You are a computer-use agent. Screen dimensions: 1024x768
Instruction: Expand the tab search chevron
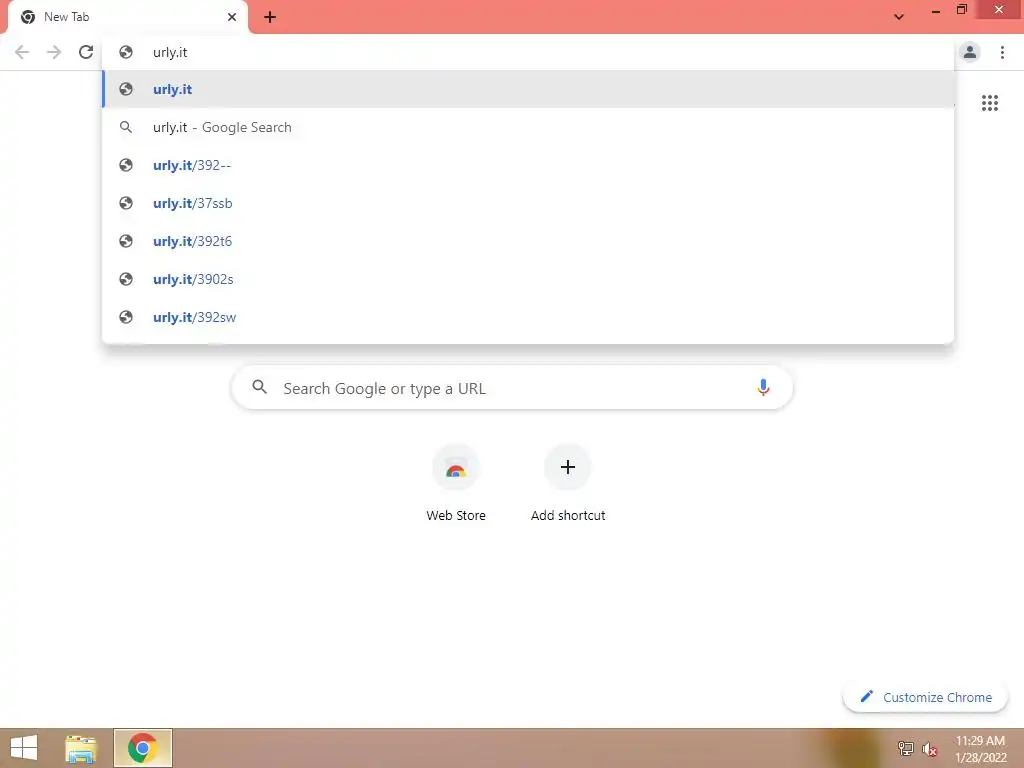(x=899, y=17)
